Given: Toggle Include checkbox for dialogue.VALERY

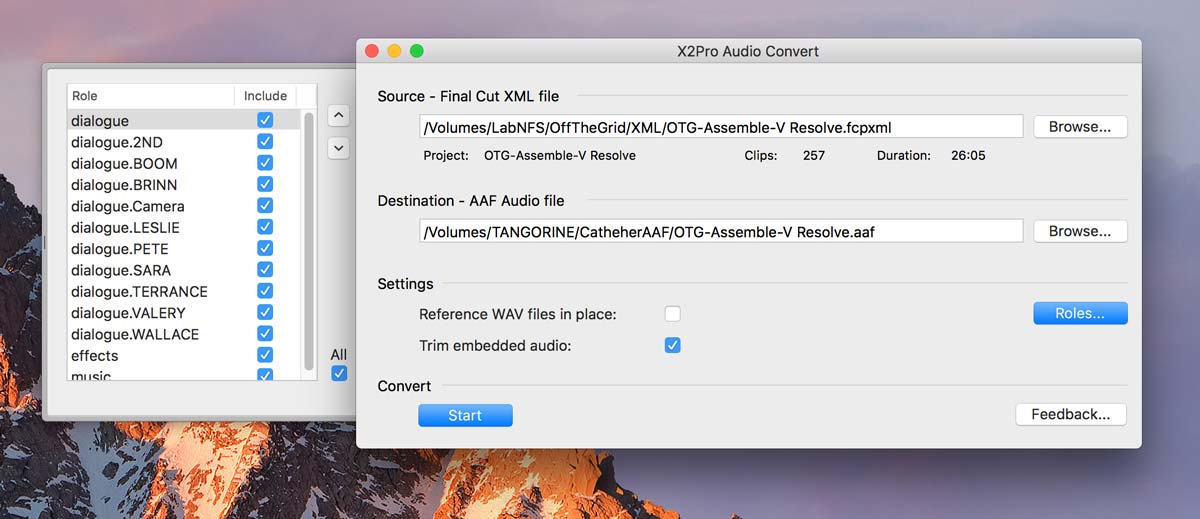Looking at the screenshot, I should point(265,312).
